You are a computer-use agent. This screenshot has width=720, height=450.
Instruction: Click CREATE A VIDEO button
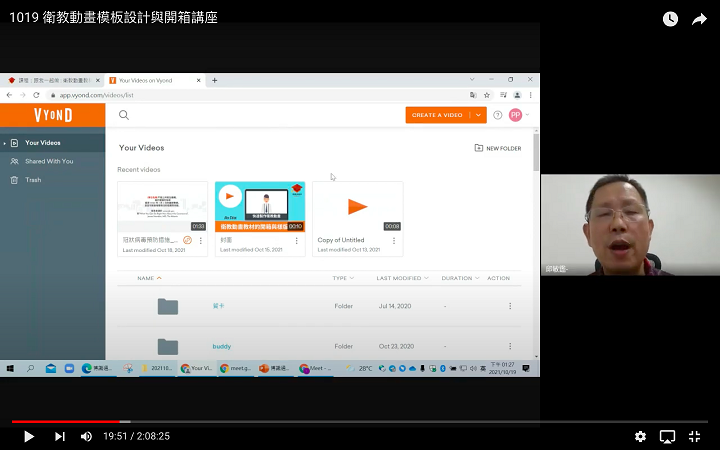tap(437, 115)
